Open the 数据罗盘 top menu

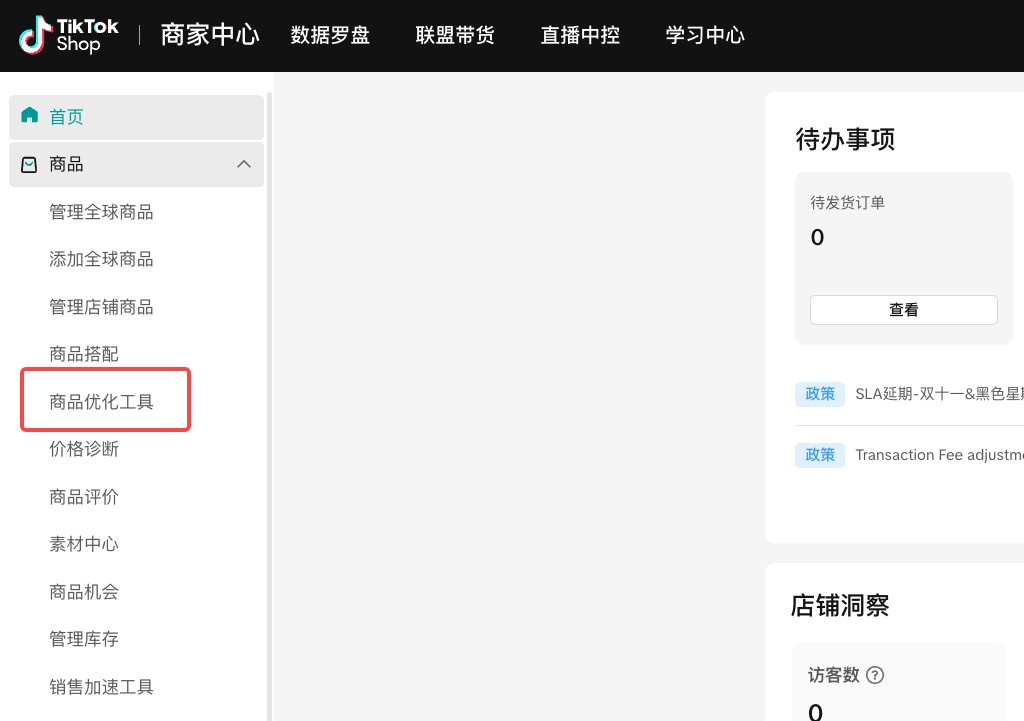(x=330, y=35)
